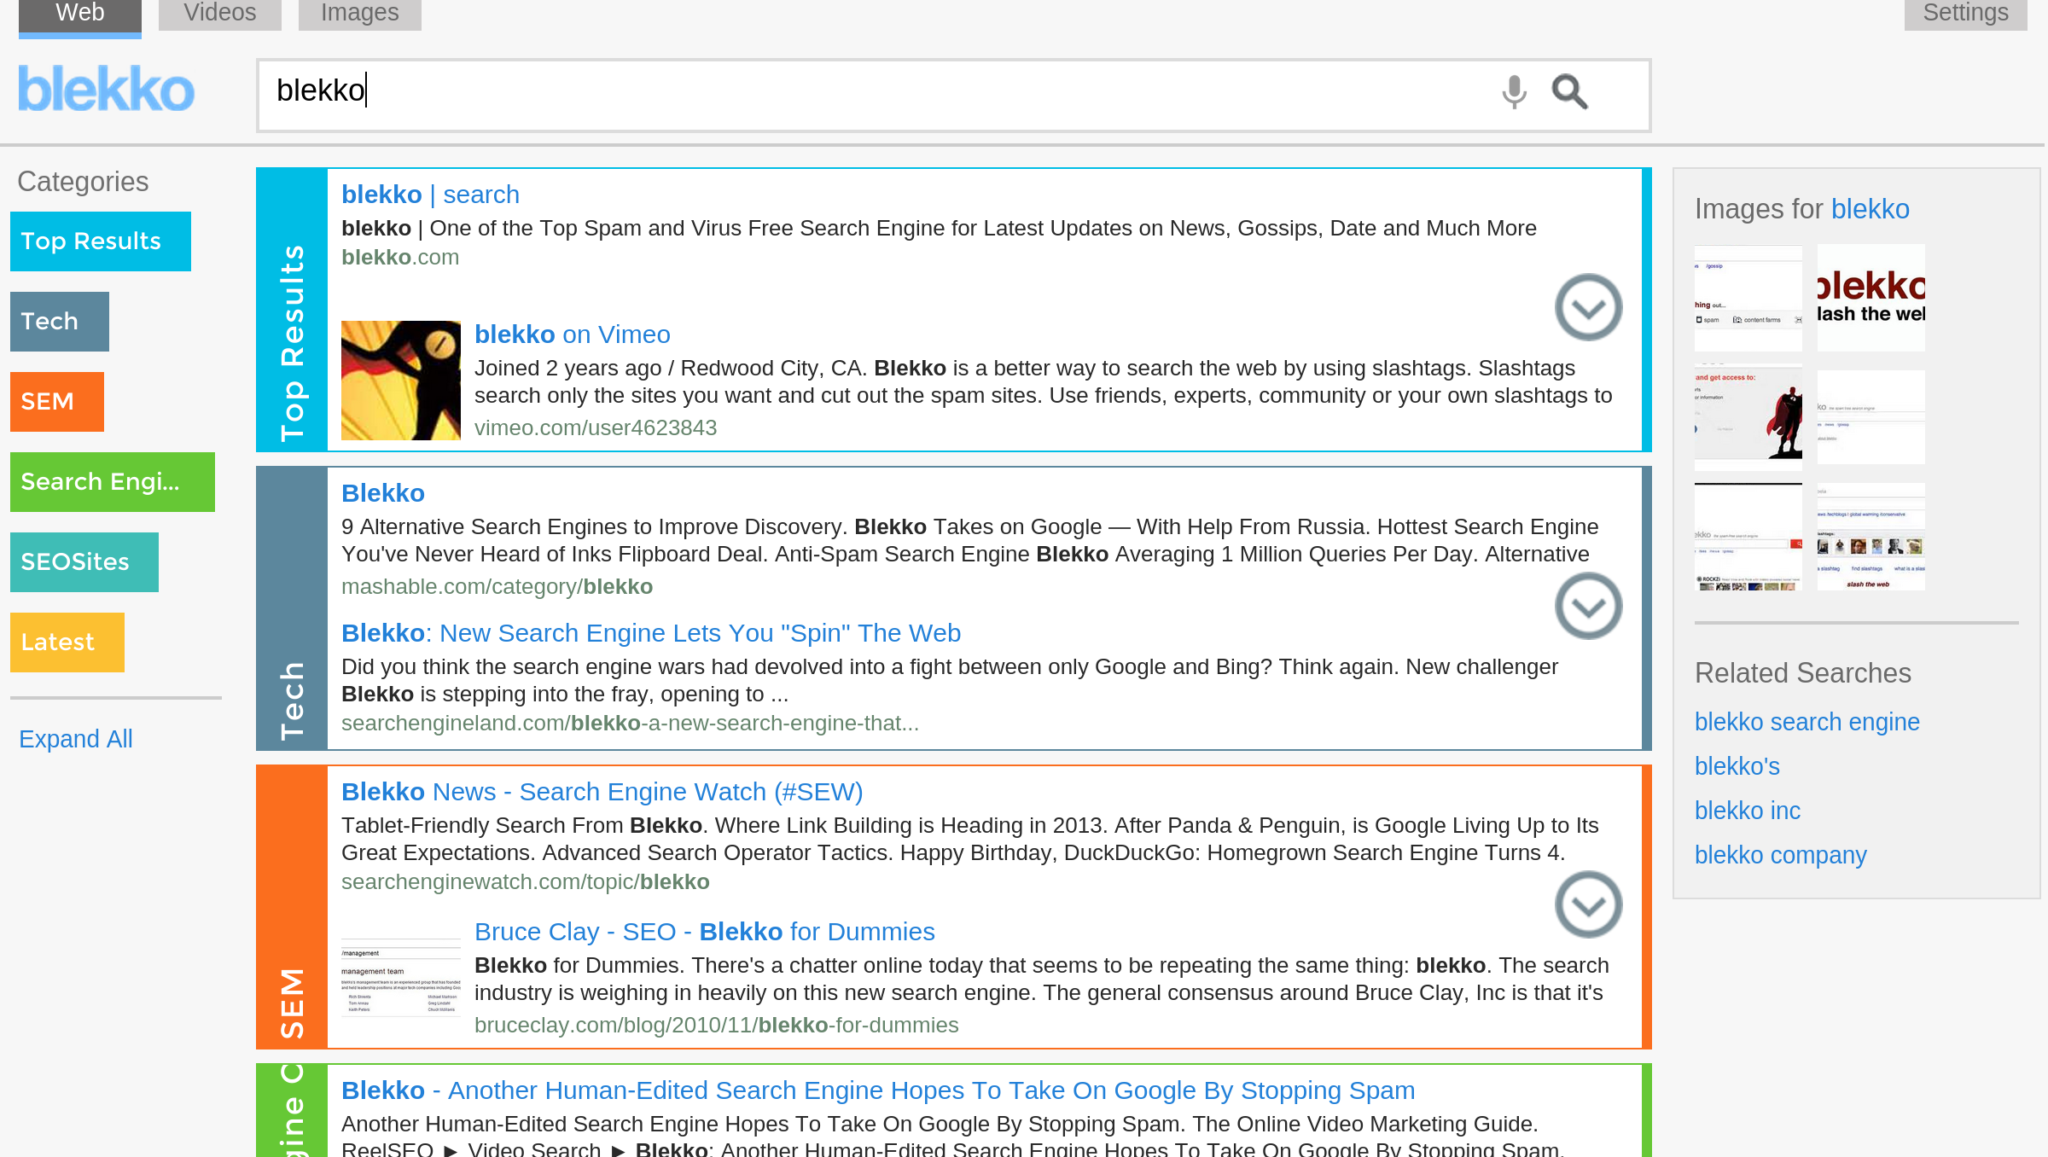The width and height of the screenshot is (2048, 1157).
Task: Switch to the Videos tab
Action: [220, 14]
